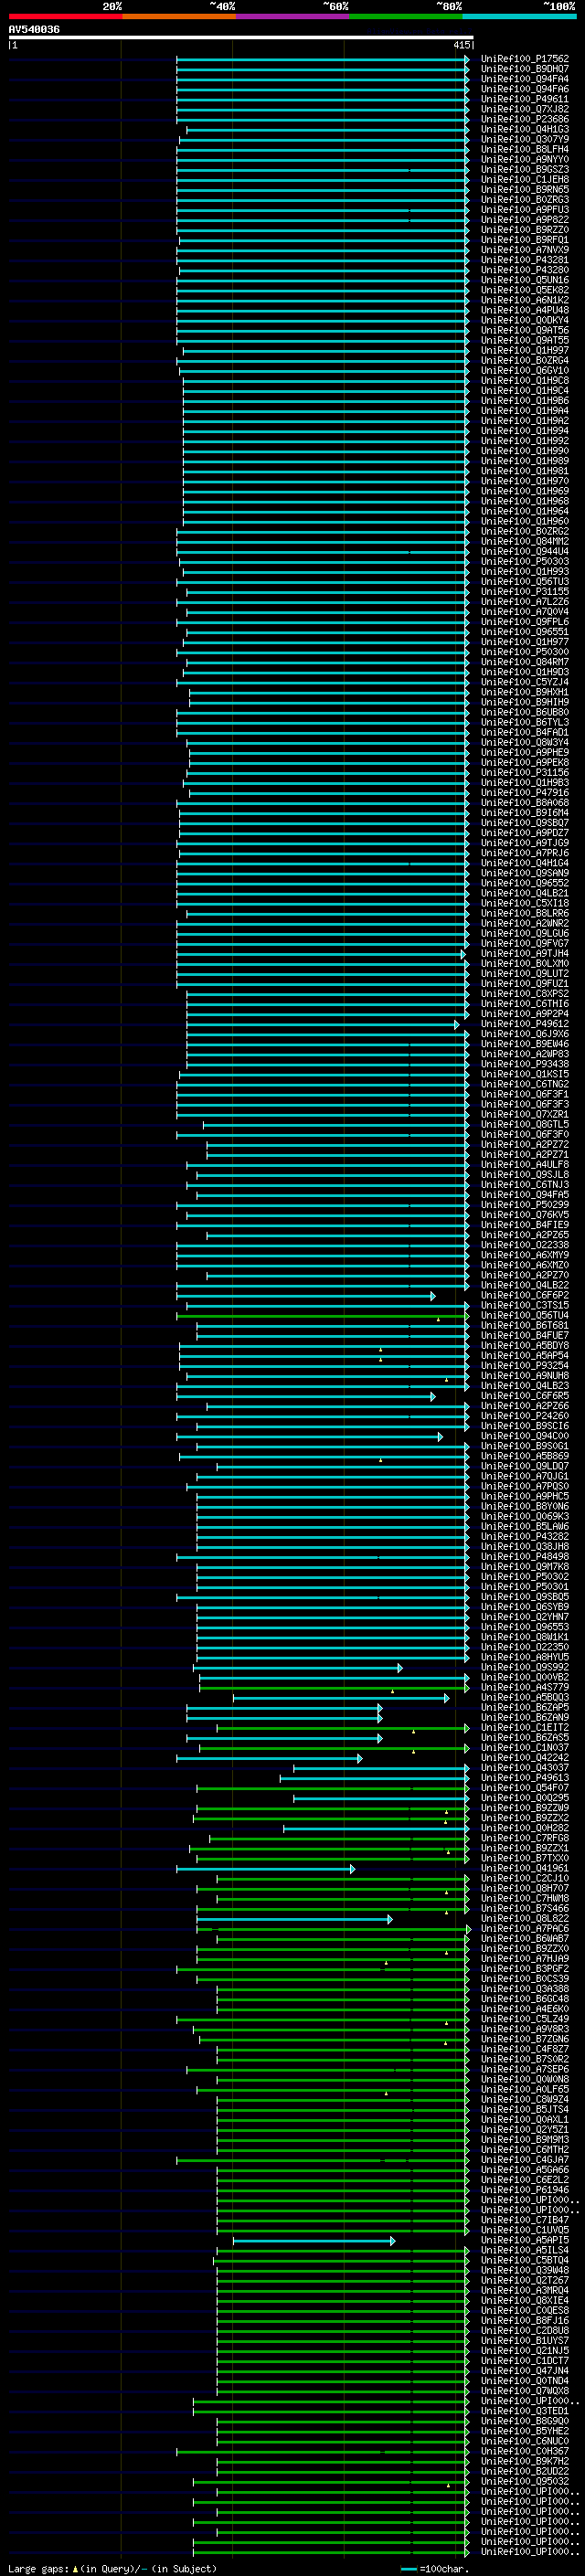This screenshot has width=585, height=2576.
Task: Select hit label UniRef100_C1EIT2
Action: [524, 1727]
